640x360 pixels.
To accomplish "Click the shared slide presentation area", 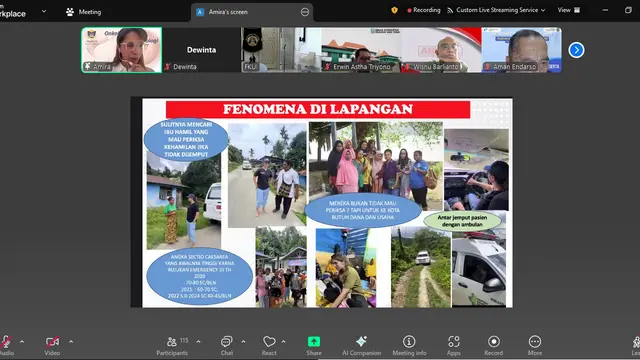I will 327,202.
